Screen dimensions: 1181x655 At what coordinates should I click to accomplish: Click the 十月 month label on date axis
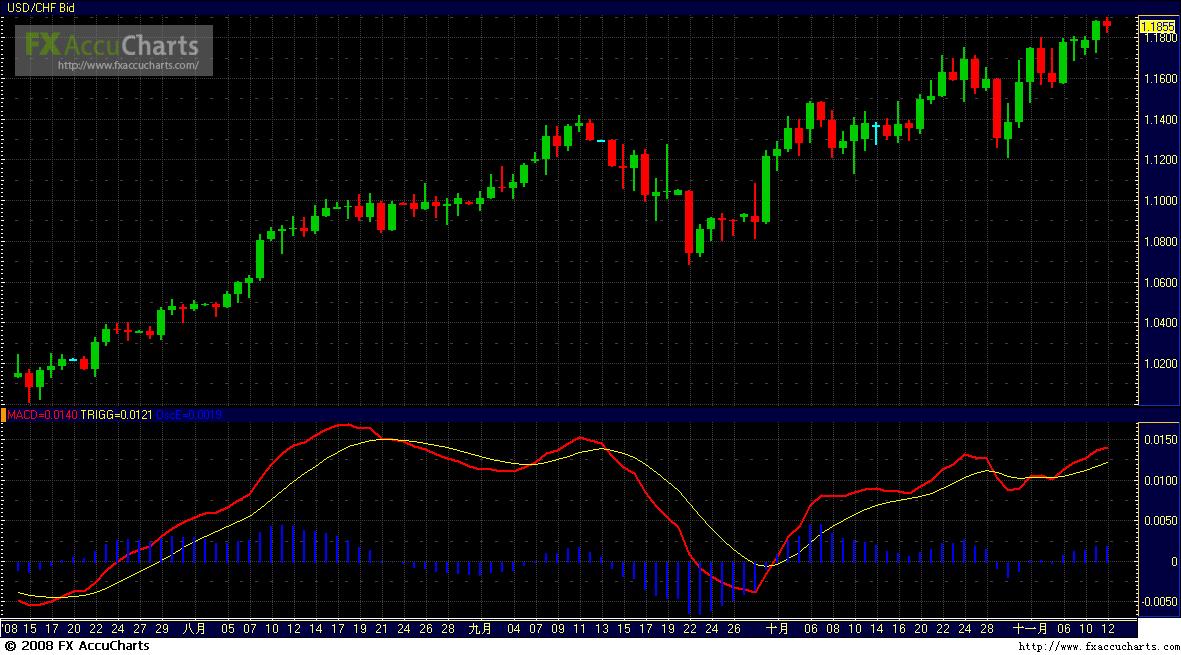[777, 629]
